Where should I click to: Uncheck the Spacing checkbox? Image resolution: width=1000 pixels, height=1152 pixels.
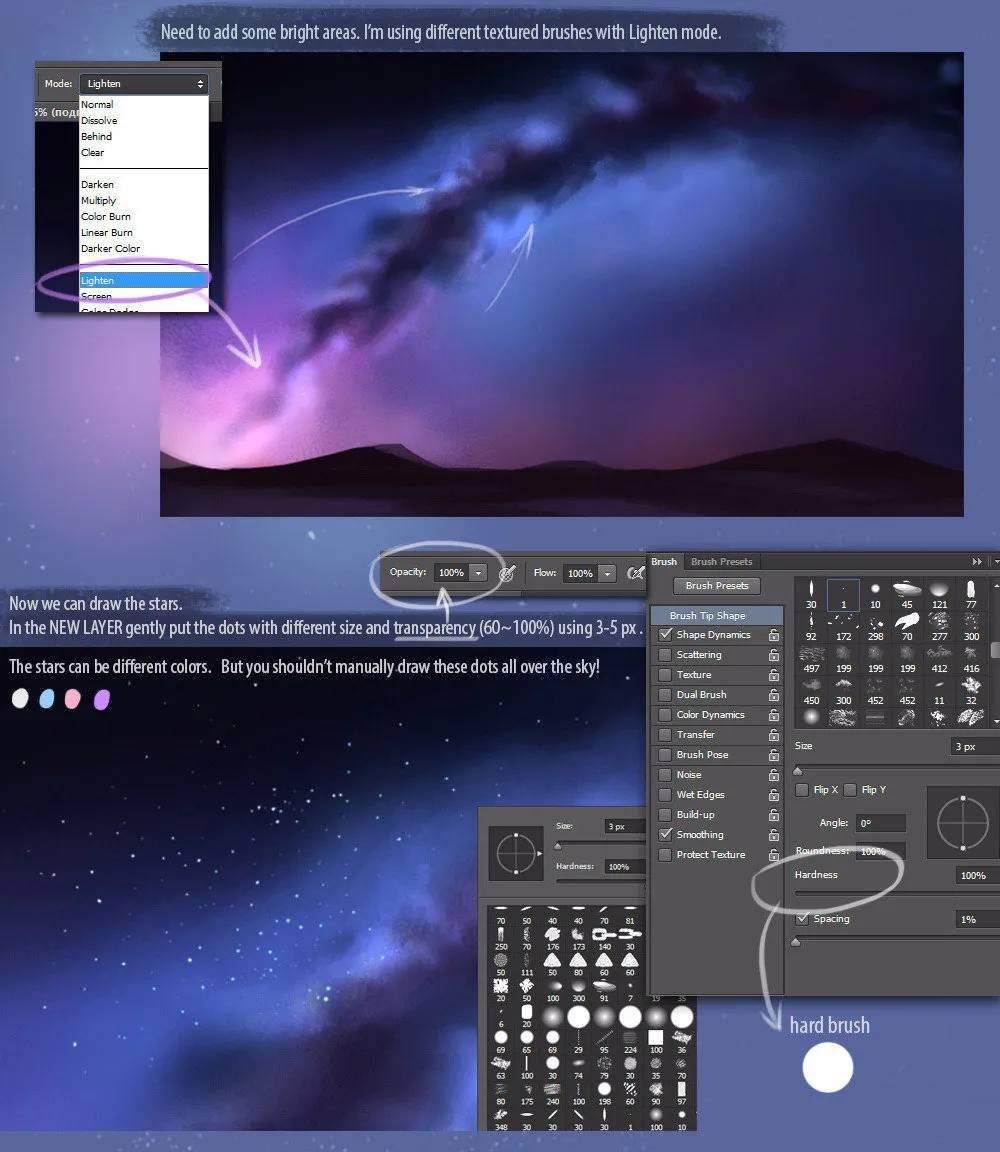tap(802, 919)
